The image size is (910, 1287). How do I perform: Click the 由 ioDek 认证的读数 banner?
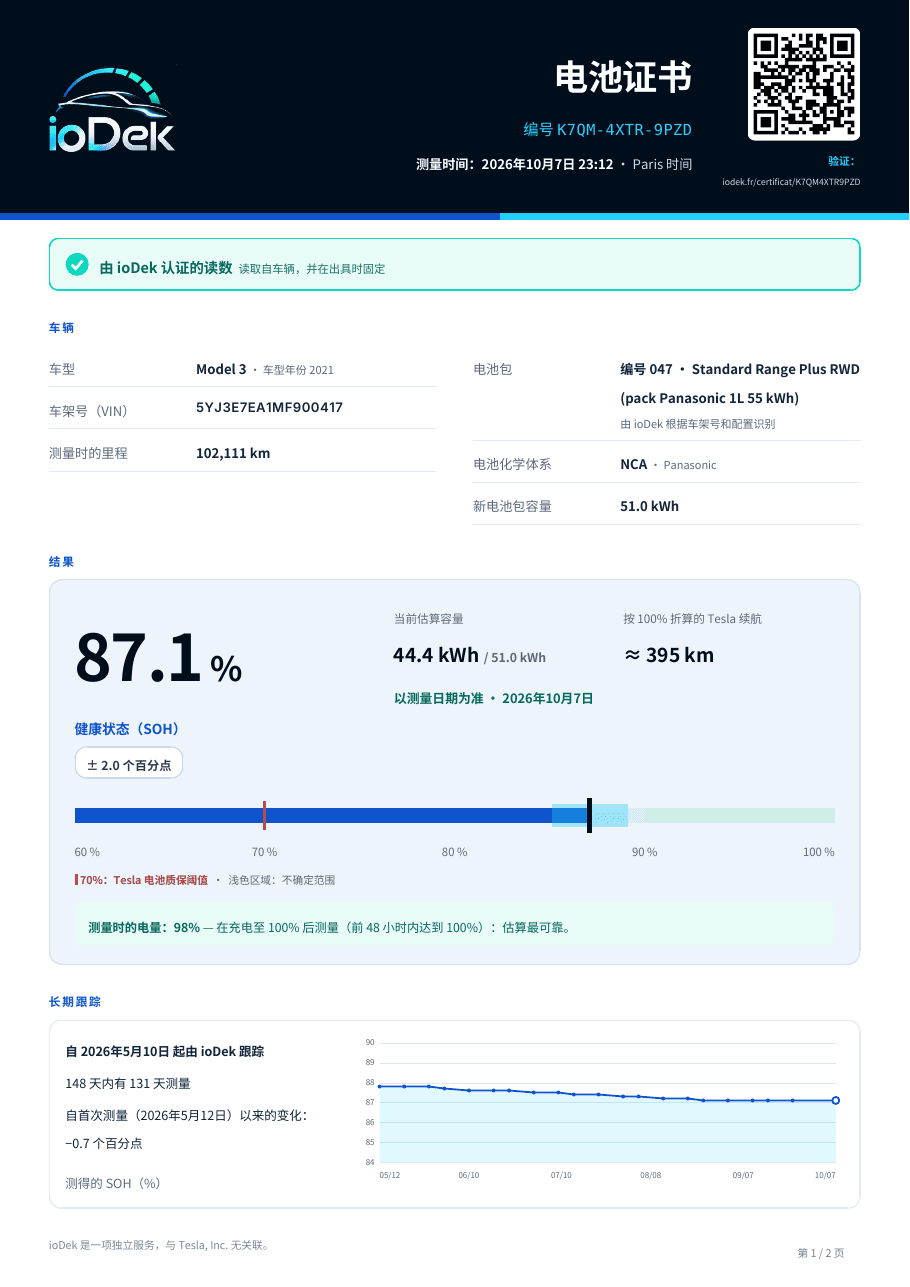tap(455, 265)
